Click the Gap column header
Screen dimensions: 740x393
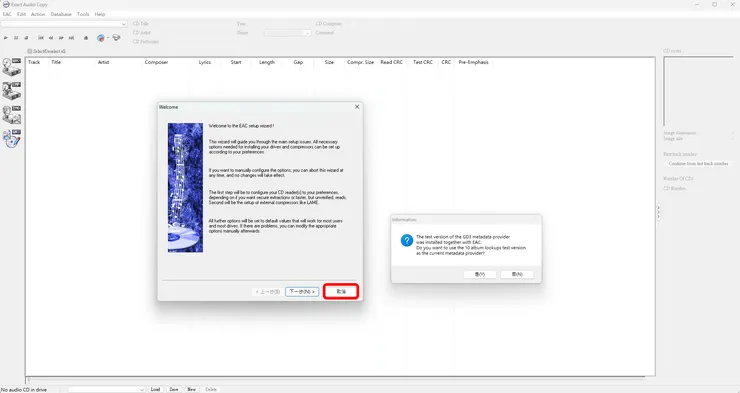pyautogui.click(x=298, y=62)
